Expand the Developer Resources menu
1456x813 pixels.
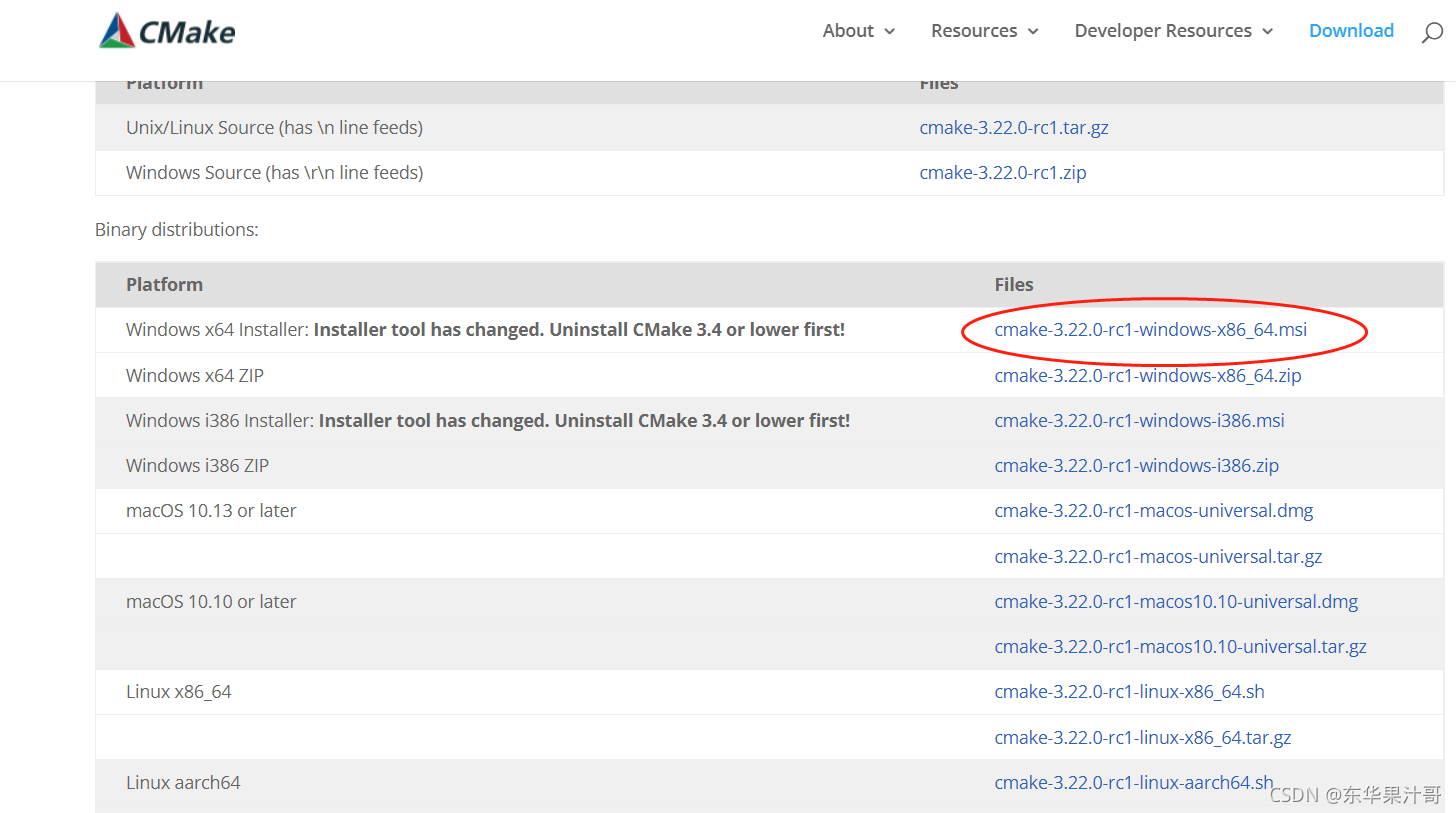coord(1174,31)
